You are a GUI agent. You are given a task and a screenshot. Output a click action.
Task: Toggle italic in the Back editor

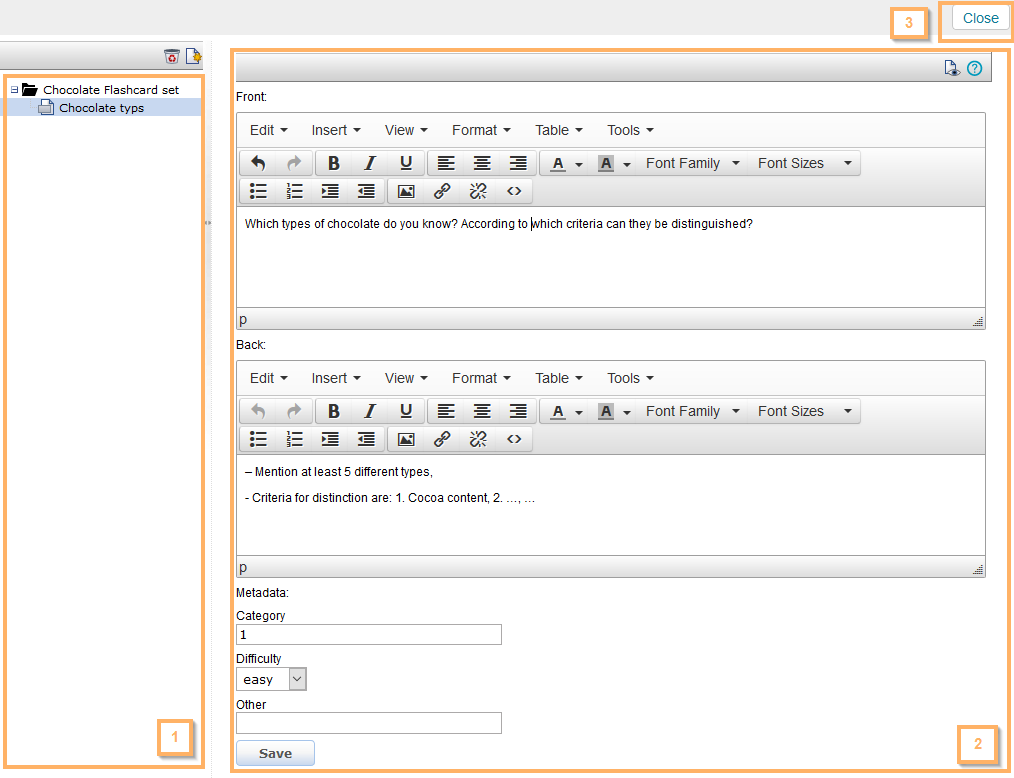click(x=370, y=411)
